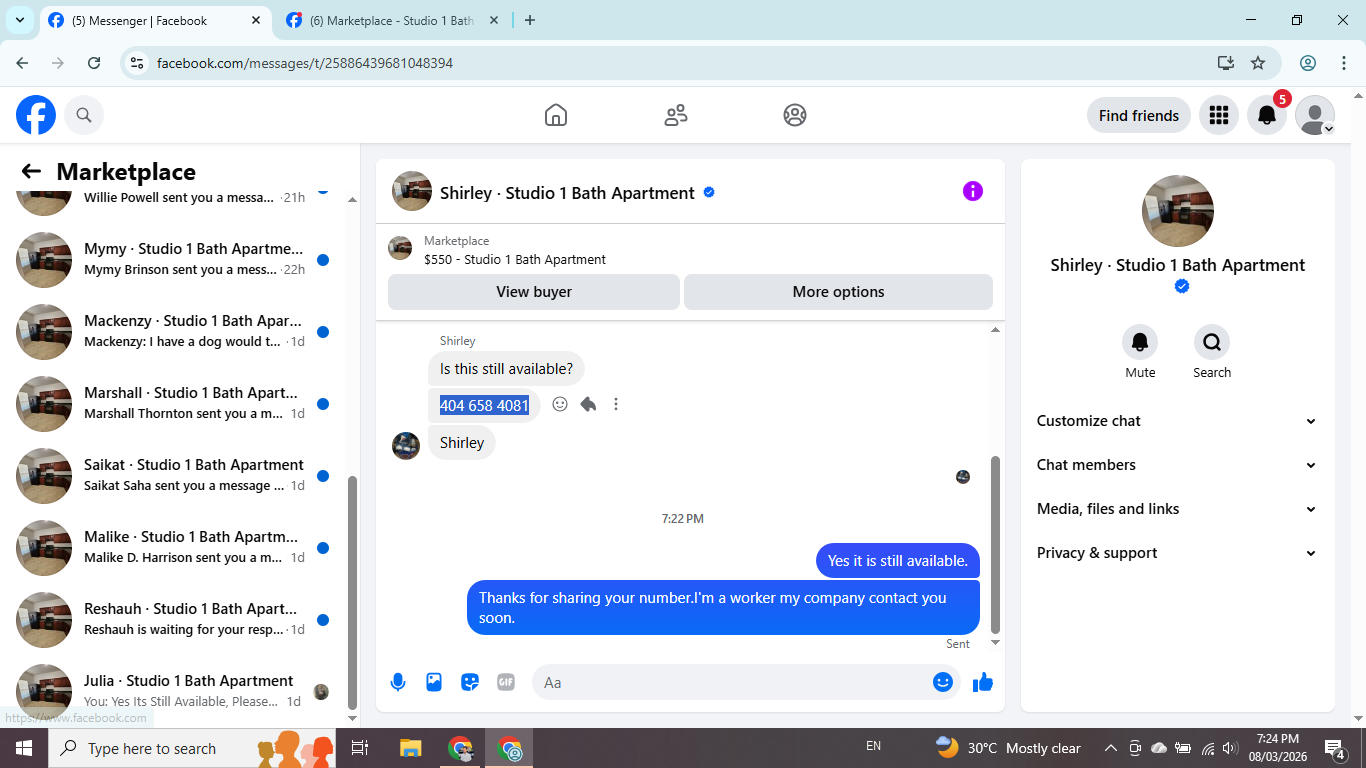Click the browser address bar URL
1366x768 pixels.
(x=305, y=63)
